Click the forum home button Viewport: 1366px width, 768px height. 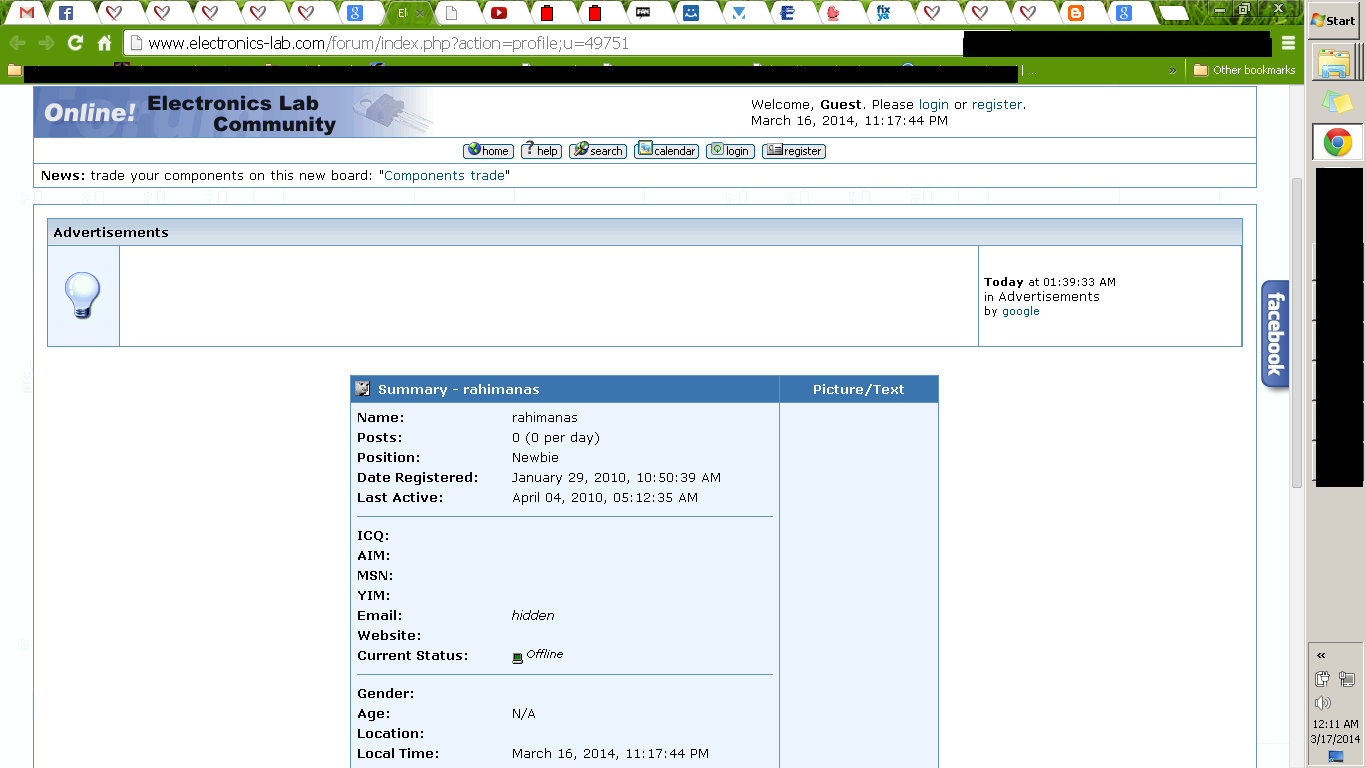click(x=488, y=151)
